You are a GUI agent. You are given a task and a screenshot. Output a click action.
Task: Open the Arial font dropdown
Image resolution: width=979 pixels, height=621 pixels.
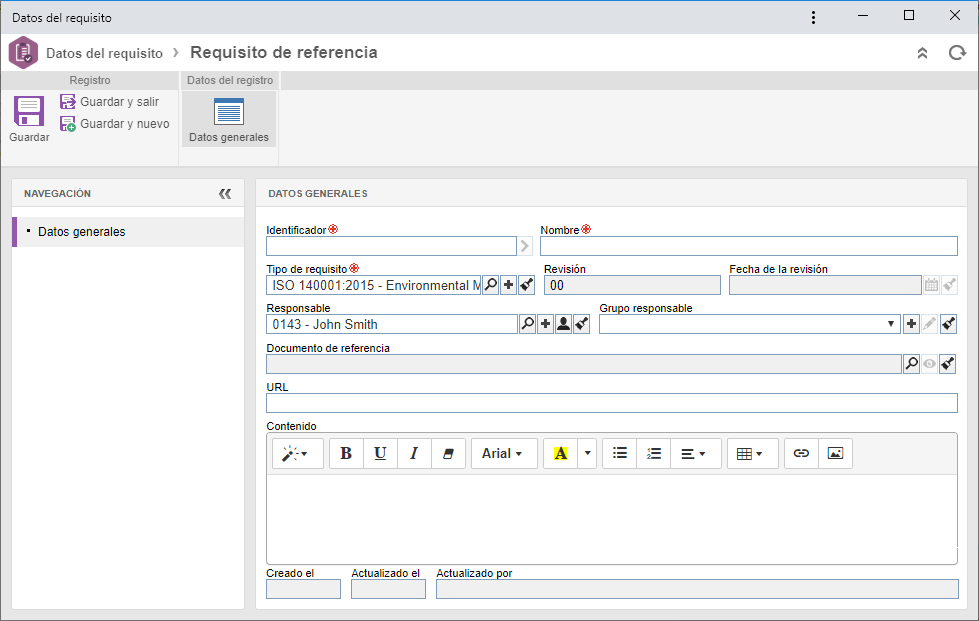click(x=503, y=454)
